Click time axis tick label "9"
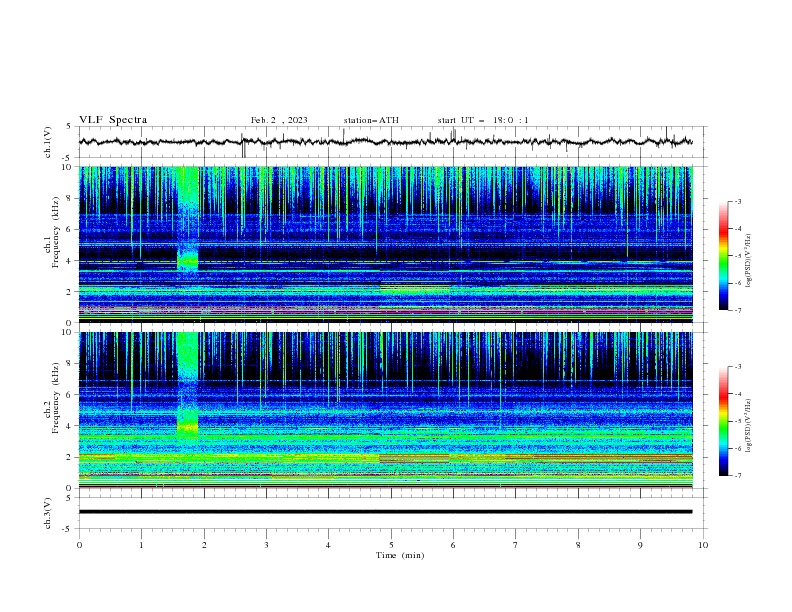792x612 pixels. pos(640,545)
